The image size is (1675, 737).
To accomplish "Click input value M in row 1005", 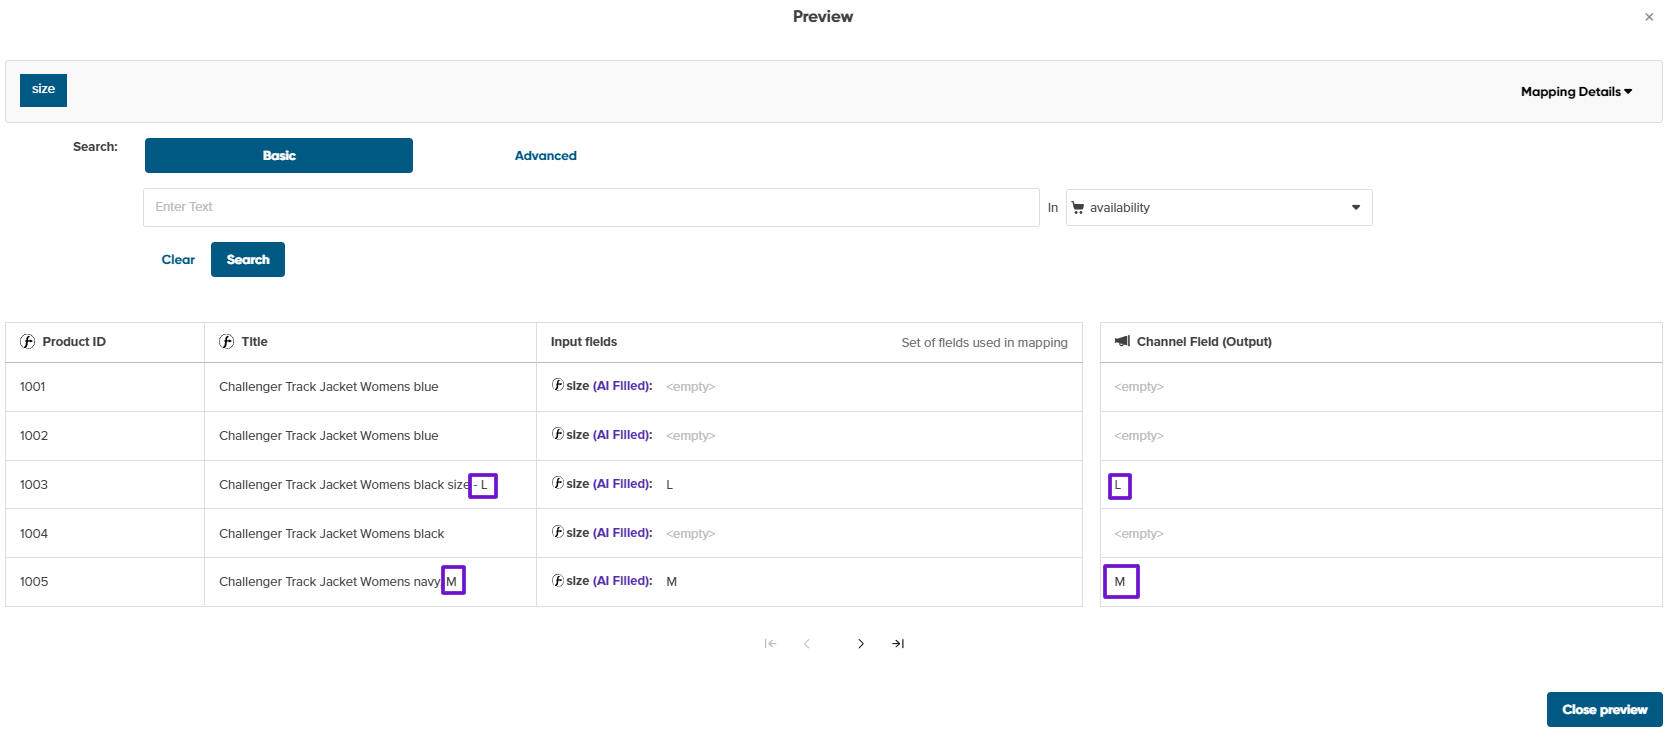I will click(x=672, y=582).
